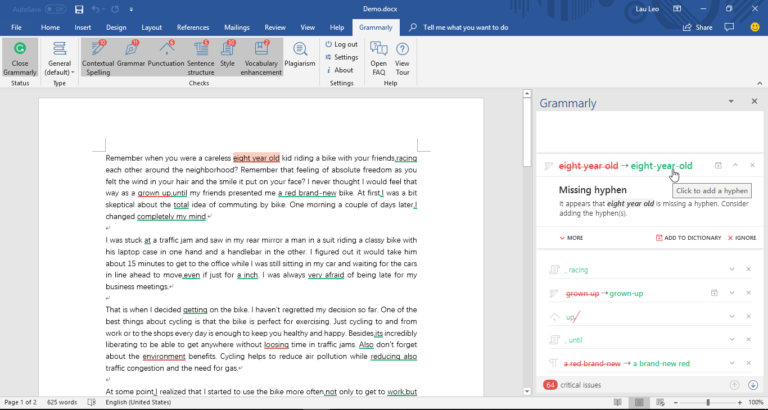Open View tab
768x410 pixels.
tap(308, 27)
